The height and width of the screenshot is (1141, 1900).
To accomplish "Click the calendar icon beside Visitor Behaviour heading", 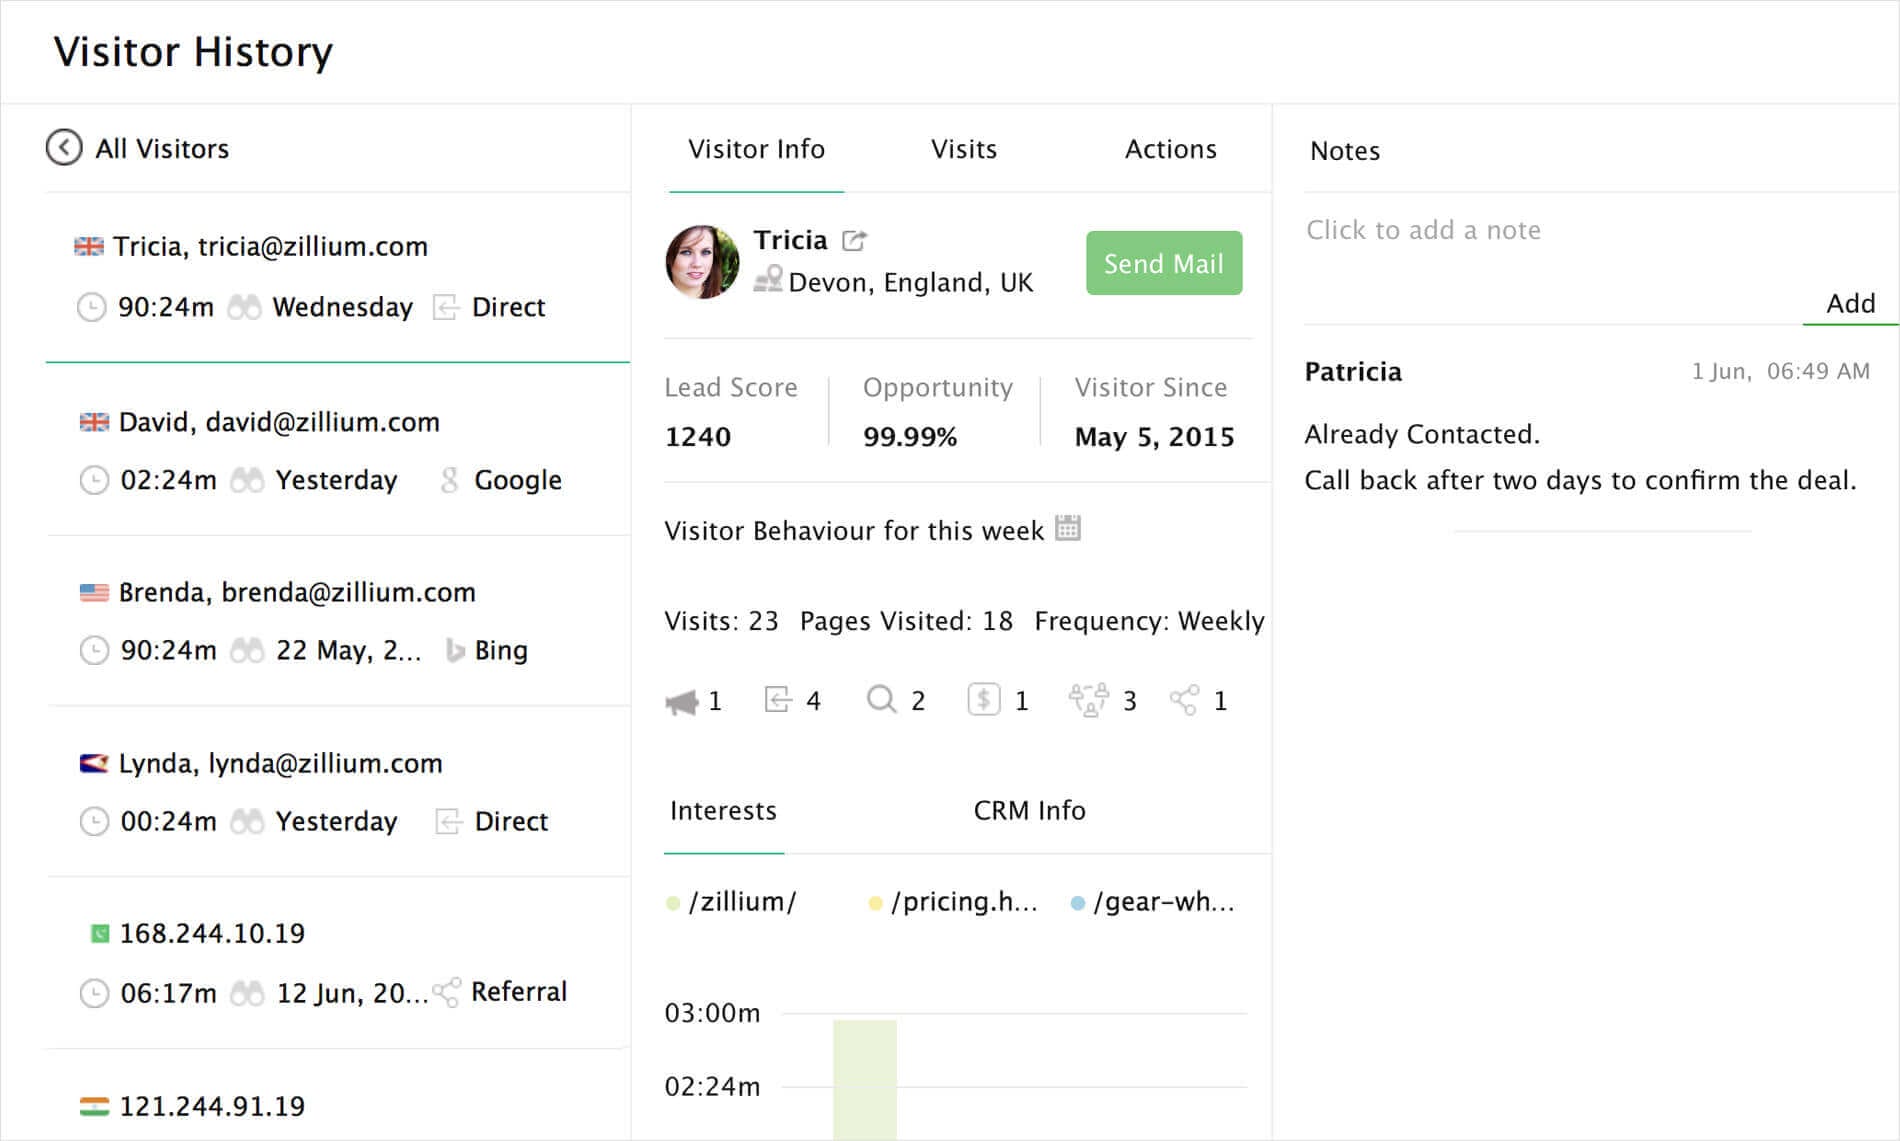I will coord(1069,529).
